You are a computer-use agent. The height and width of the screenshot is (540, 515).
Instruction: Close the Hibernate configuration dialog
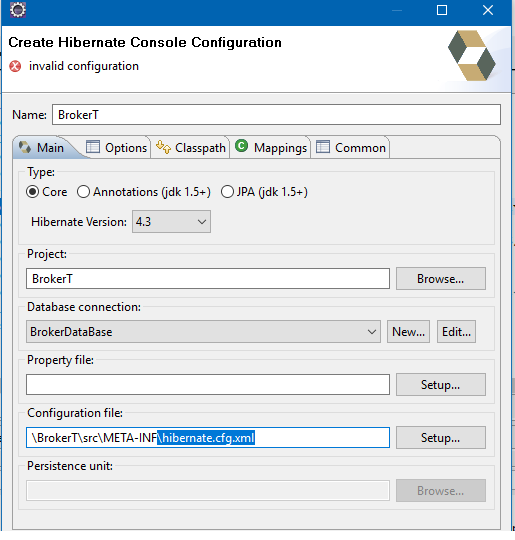tap(488, 10)
